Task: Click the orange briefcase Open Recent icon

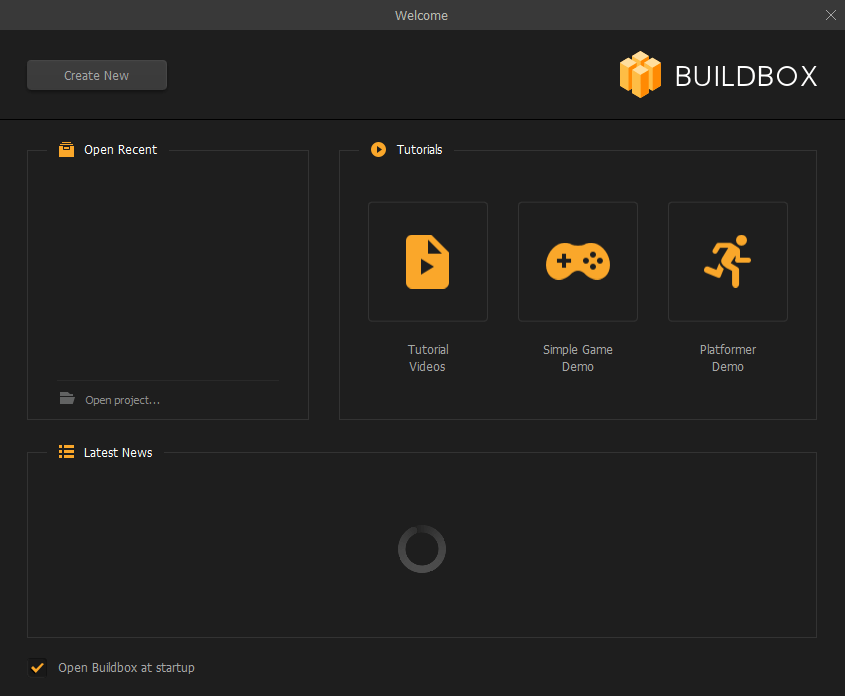Action: click(66, 149)
